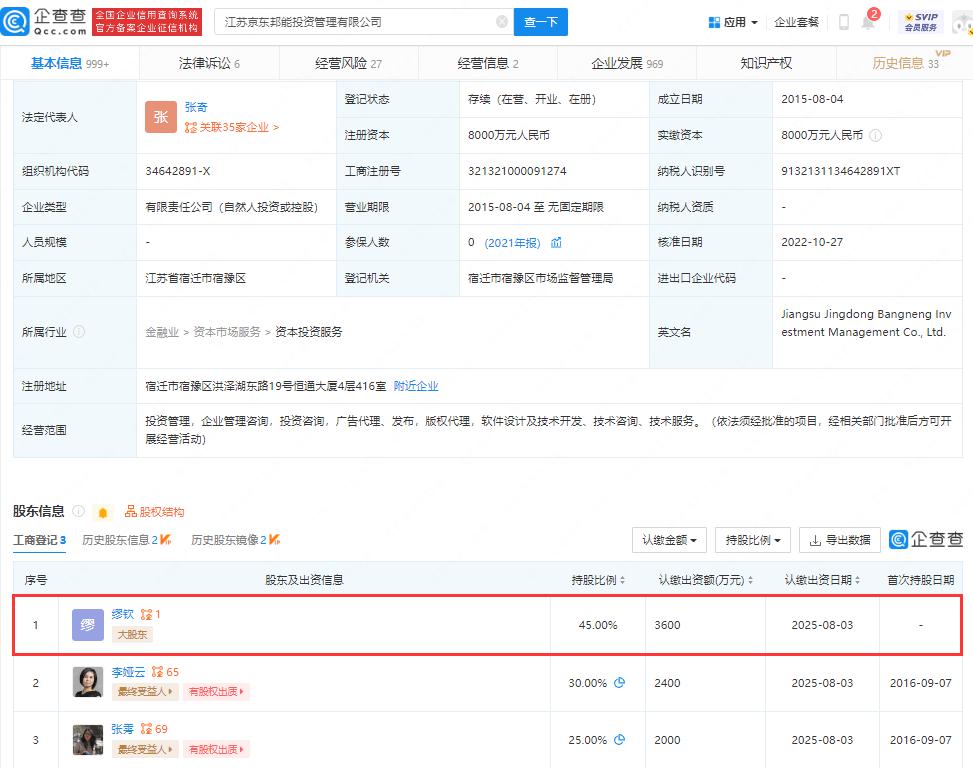Switch to 基本信息 tab
Image resolution: width=973 pixels, height=768 pixels.
pos(70,63)
